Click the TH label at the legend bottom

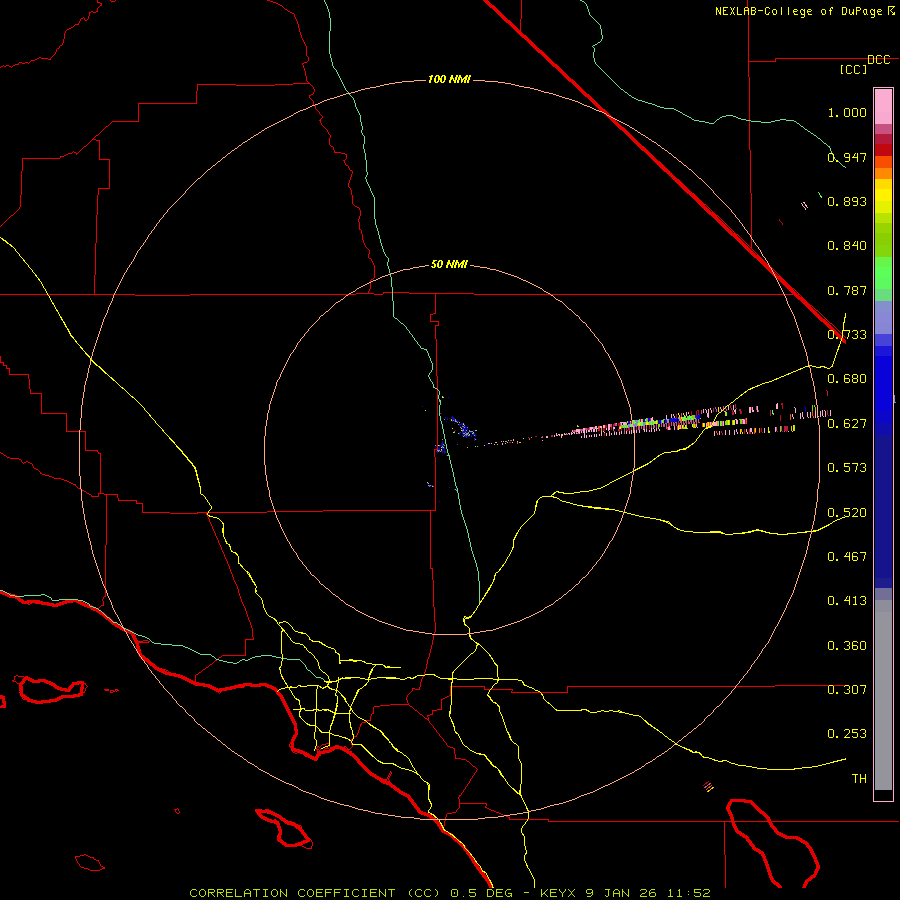click(859, 779)
